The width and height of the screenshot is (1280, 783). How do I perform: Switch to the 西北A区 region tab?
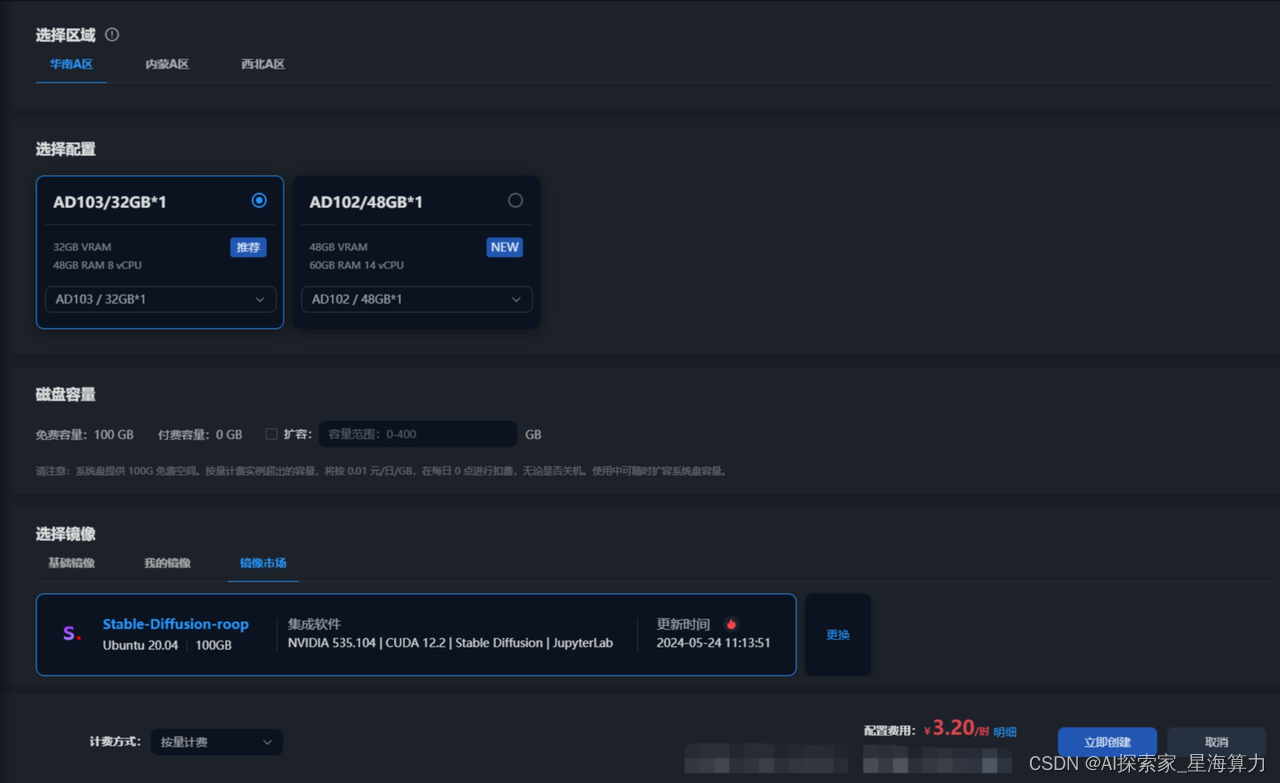pyautogui.click(x=263, y=64)
